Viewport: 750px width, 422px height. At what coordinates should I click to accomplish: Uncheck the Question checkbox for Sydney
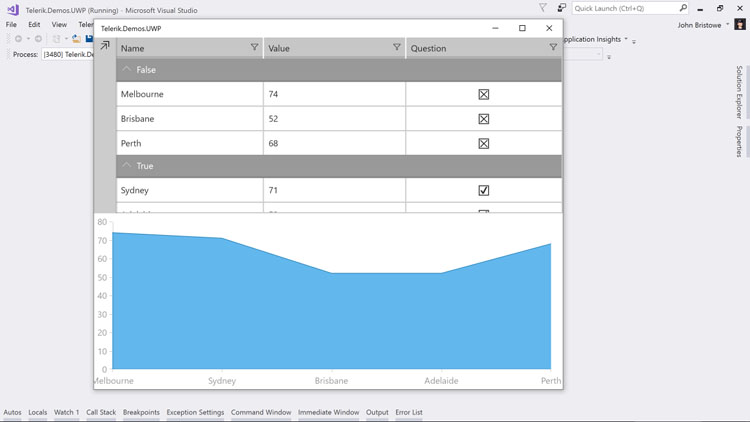(484, 190)
